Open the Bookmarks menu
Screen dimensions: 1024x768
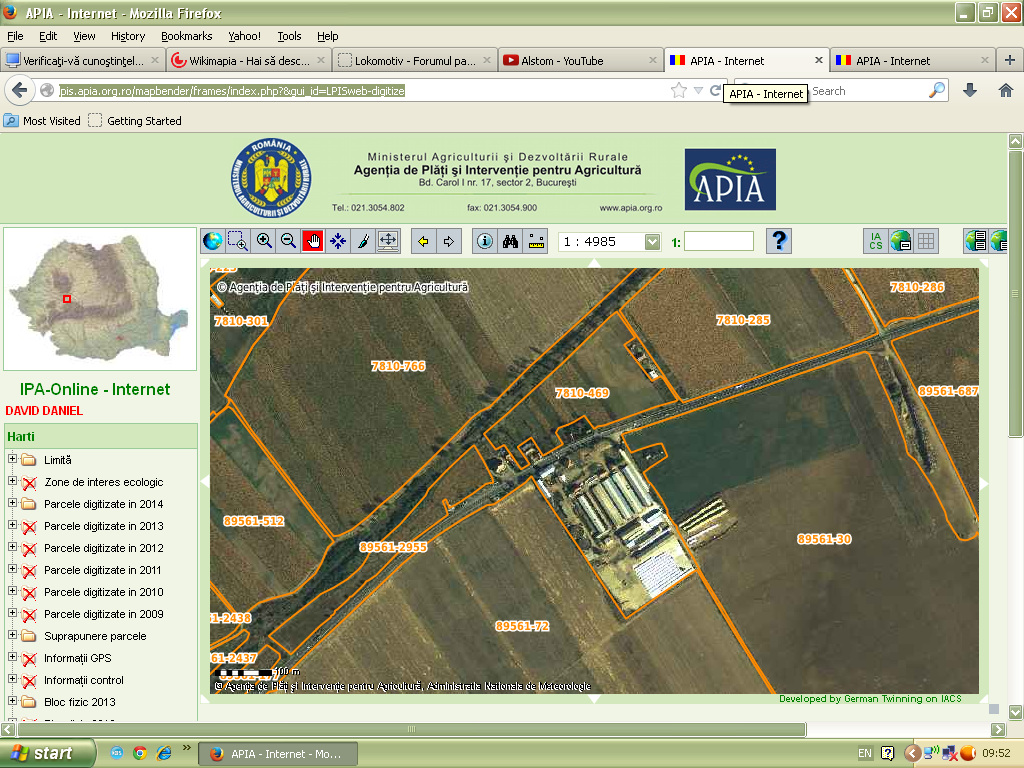tap(187, 36)
